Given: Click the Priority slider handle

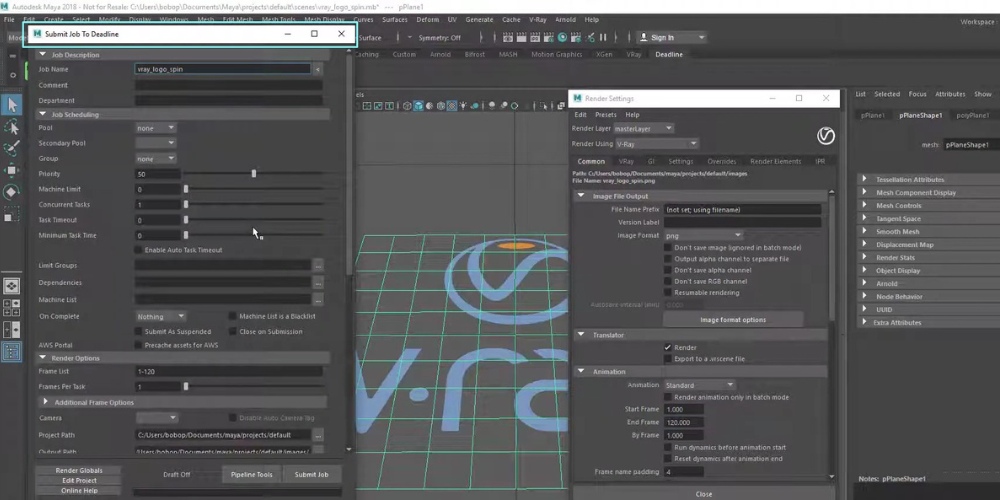Looking at the screenshot, I should pos(254,174).
